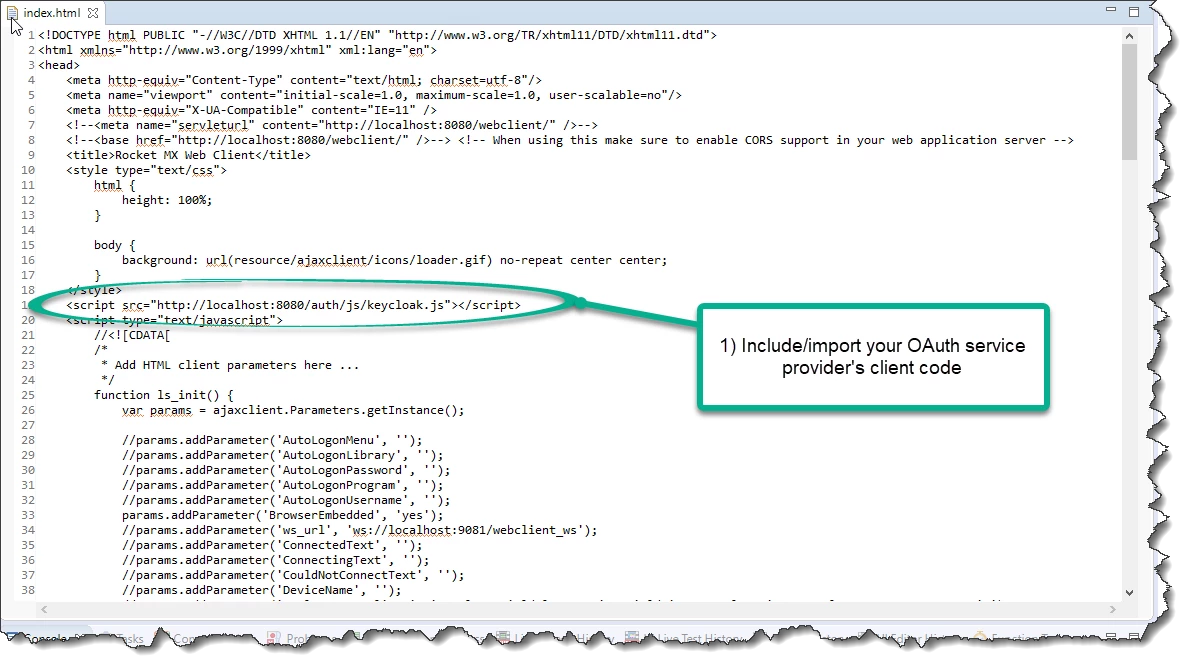The height and width of the screenshot is (672, 1194).
Task: Click the "background: url(resource/ajaxclient" line
Action: tap(394, 261)
